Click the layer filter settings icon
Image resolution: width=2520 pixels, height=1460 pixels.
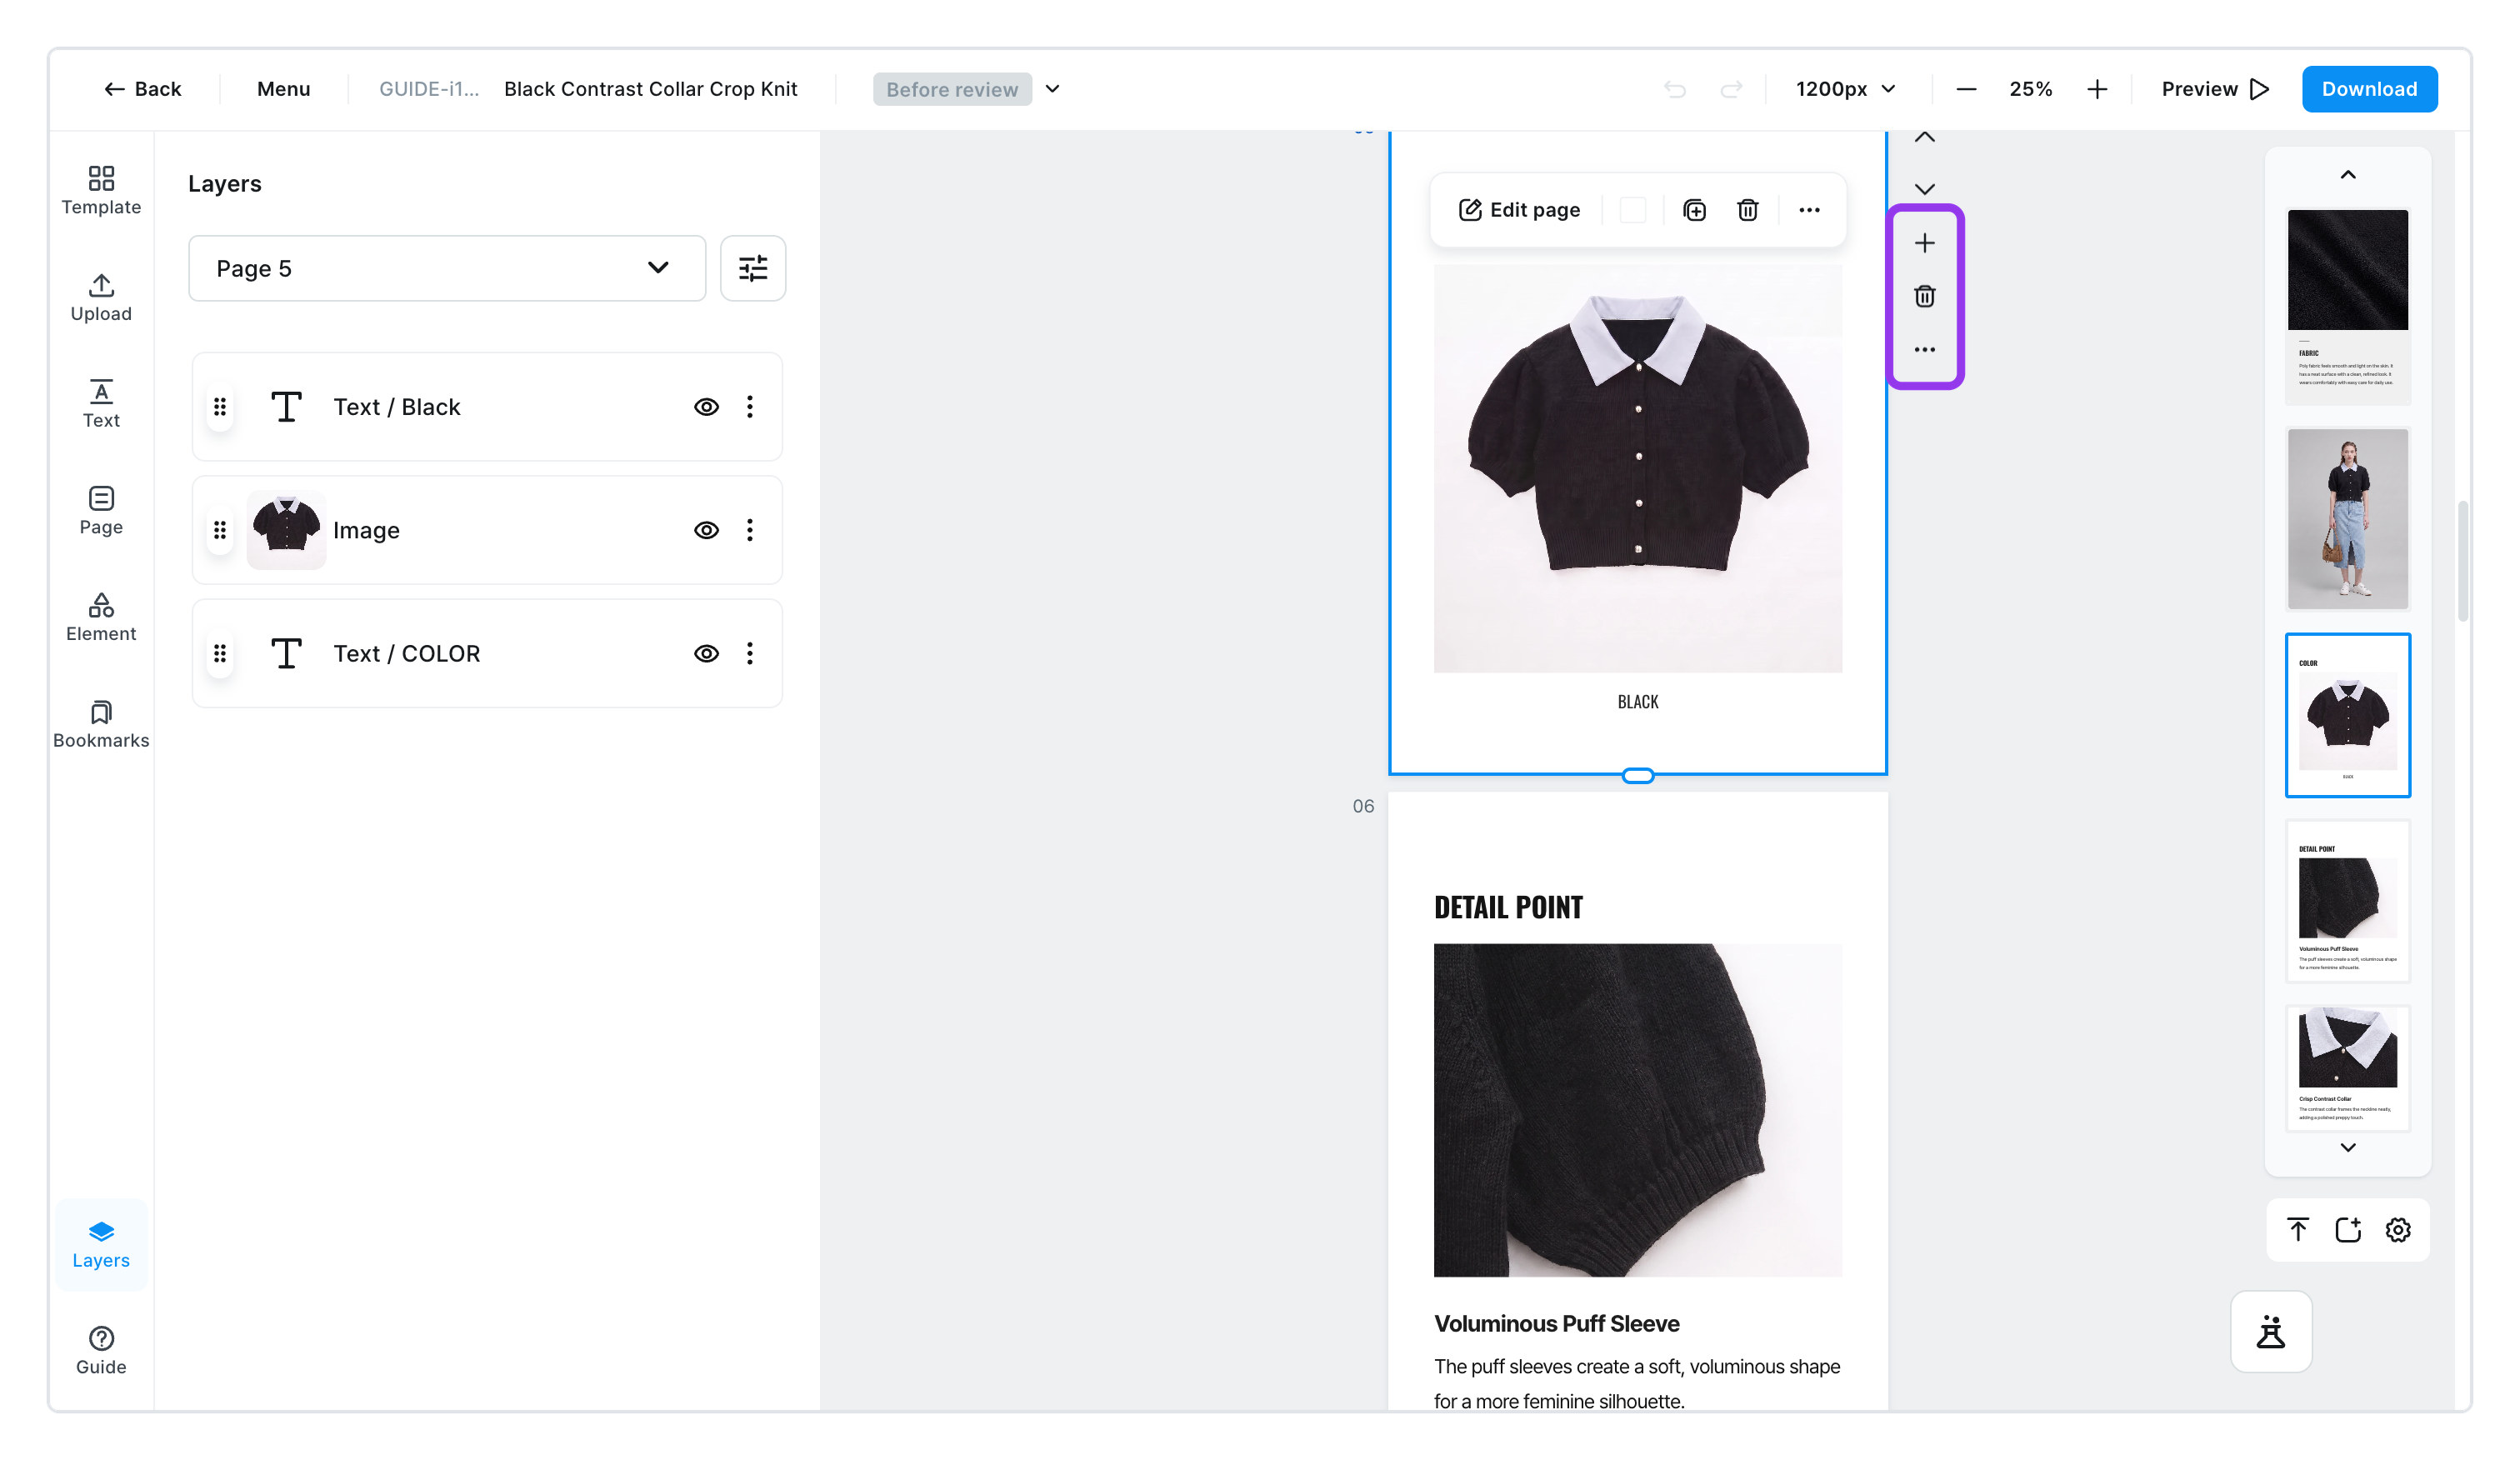coord(753,268)
